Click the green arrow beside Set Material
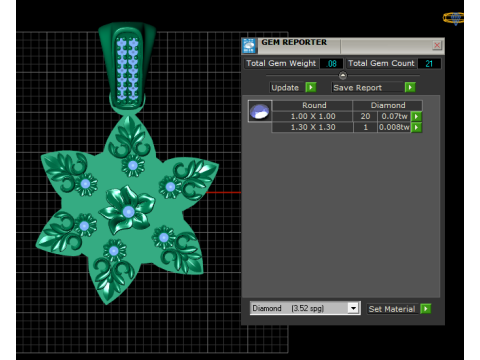The width and height of the screenshot is (480, 360). (426, 309)
